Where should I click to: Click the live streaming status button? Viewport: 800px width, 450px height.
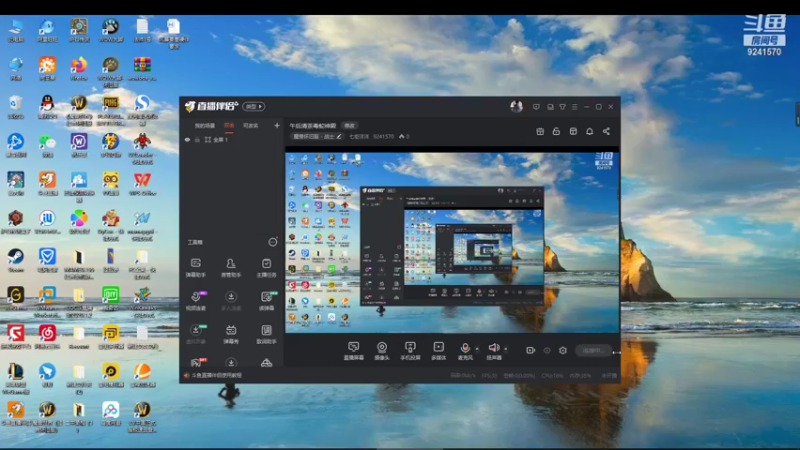(593, 351)
